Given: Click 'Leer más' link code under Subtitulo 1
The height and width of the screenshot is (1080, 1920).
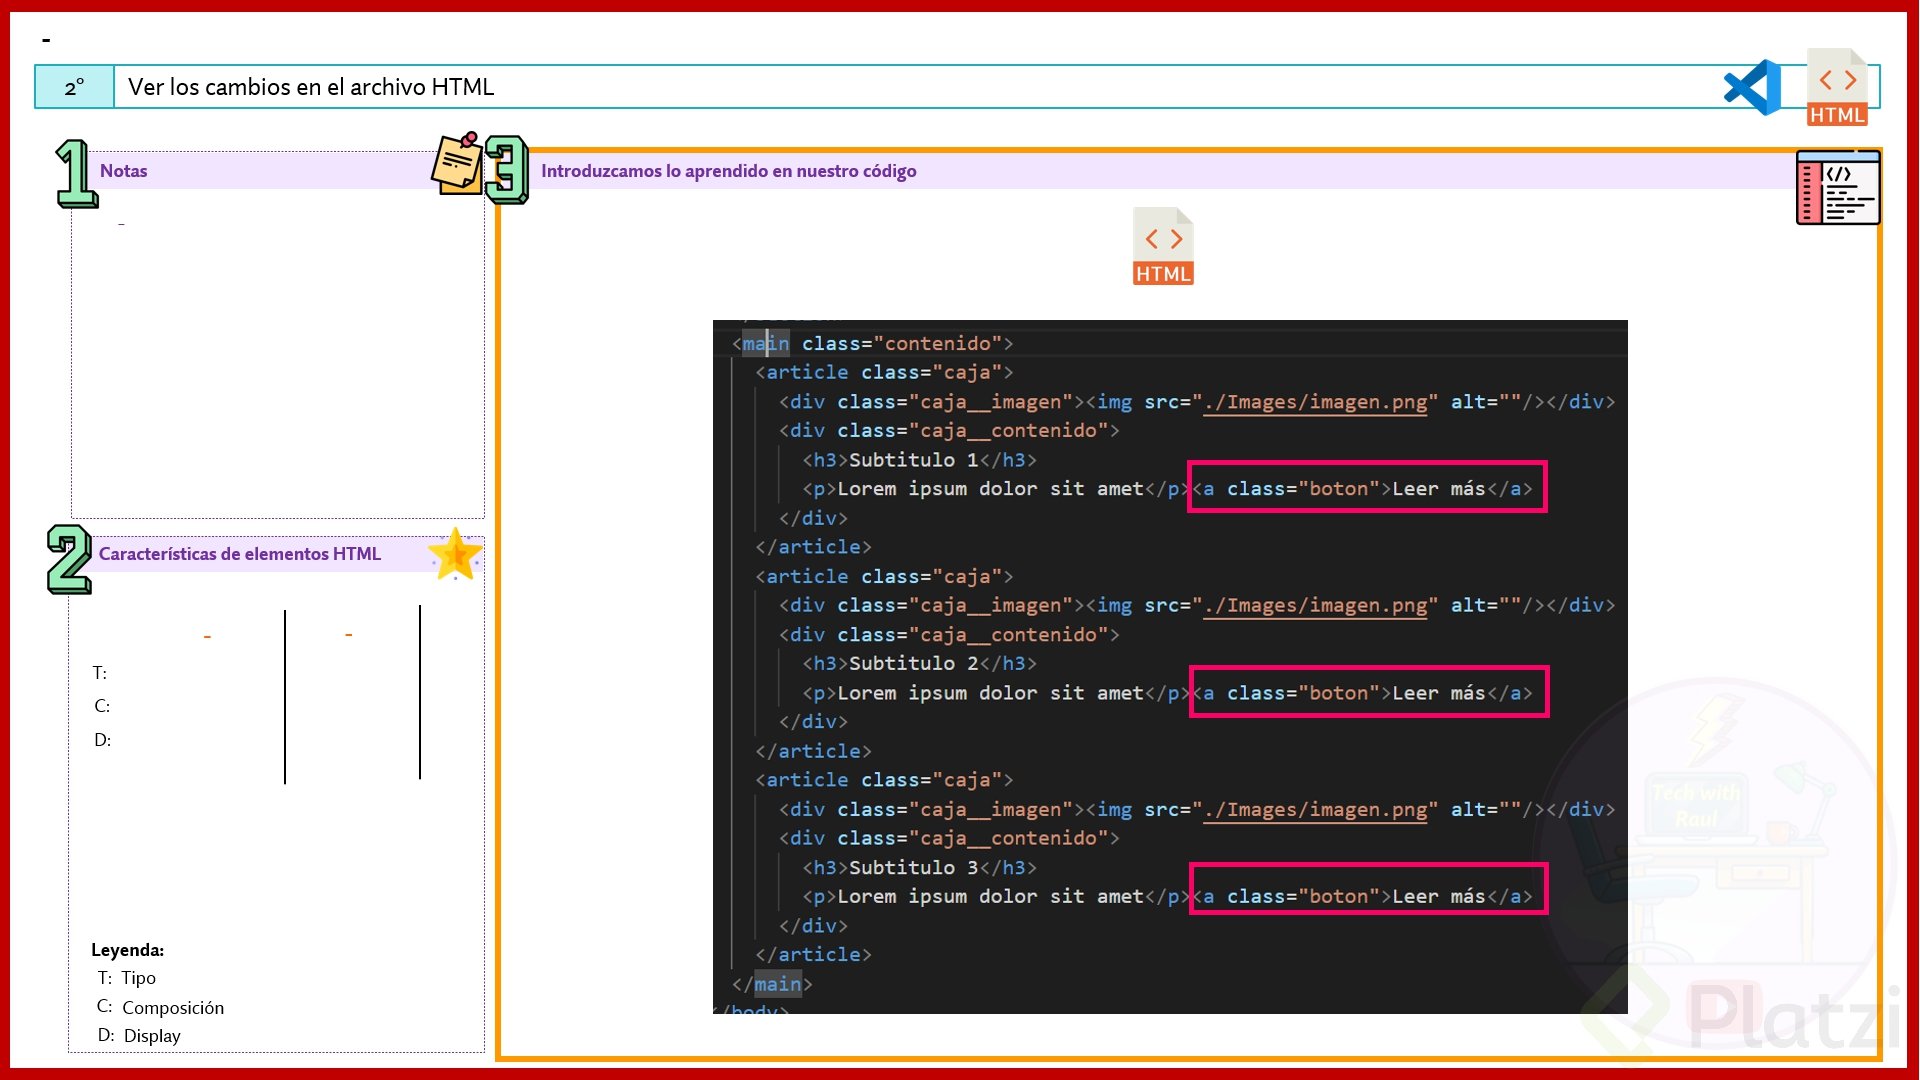Looking at the screenshot, I should (1367, 488).
